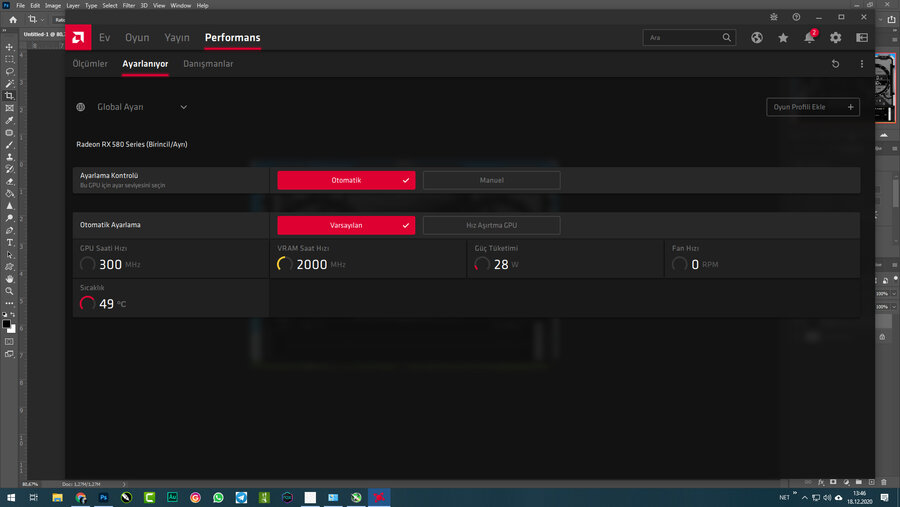Click Oyun Profili Ekle button
This screenshot has height=507, width=900.
point(813,107)
